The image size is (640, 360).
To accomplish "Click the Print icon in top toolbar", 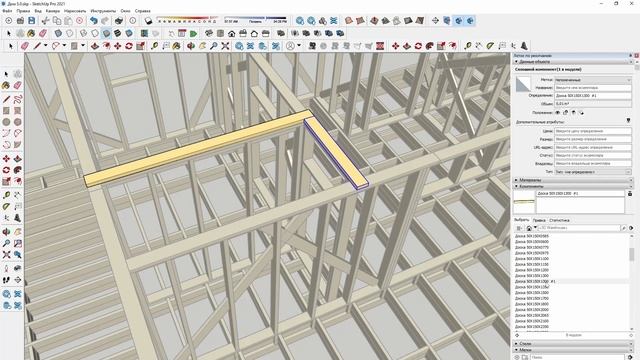I will pyautogui.click(x=119, y=20).
